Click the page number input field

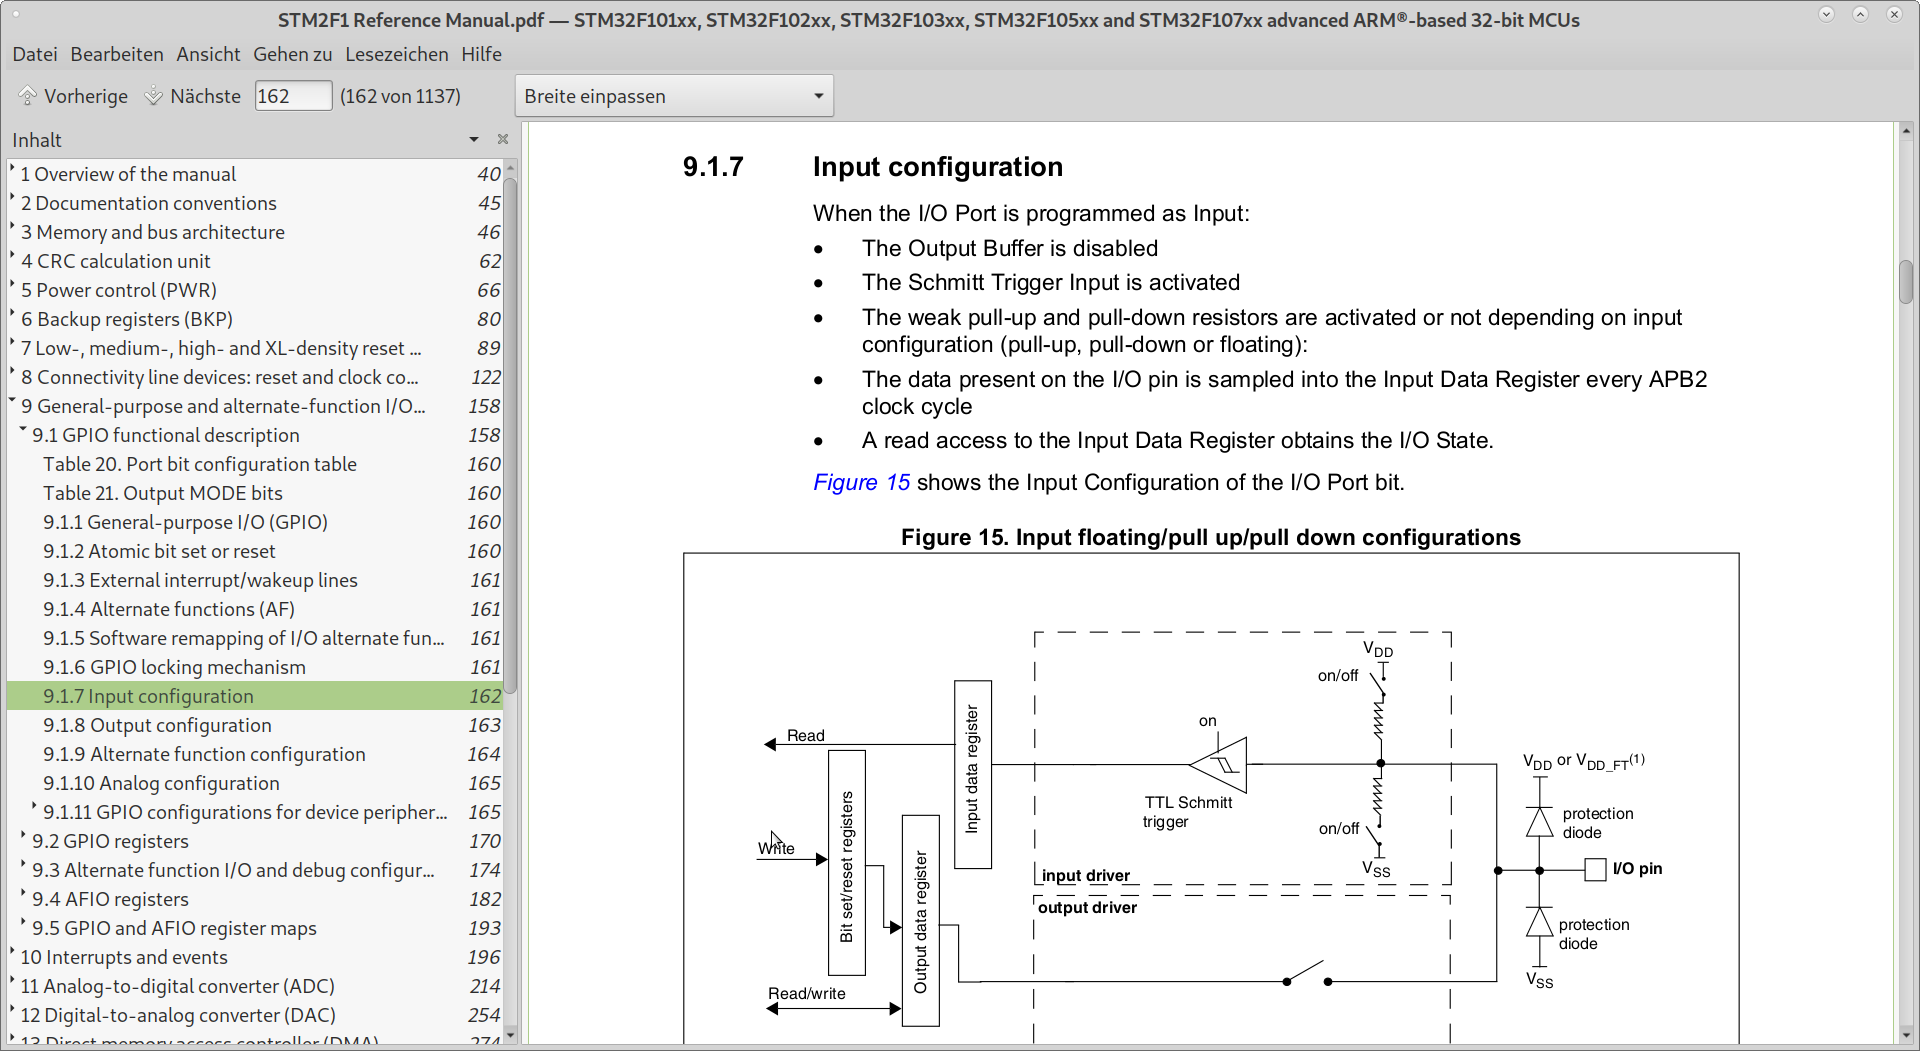pos(293,96)
